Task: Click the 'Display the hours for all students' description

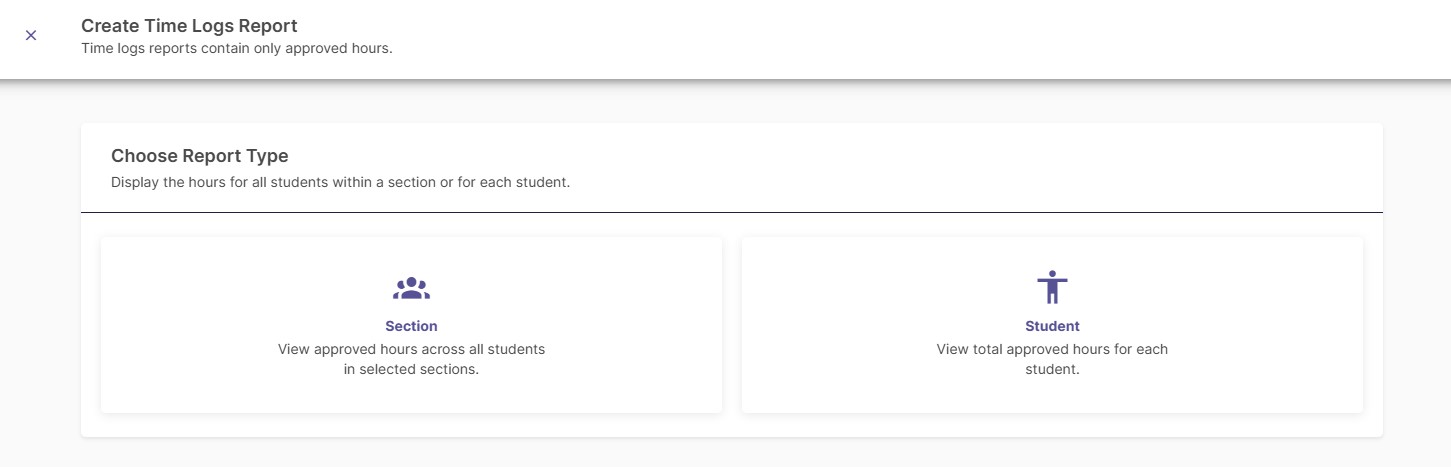Action: [x=340, y=183]
